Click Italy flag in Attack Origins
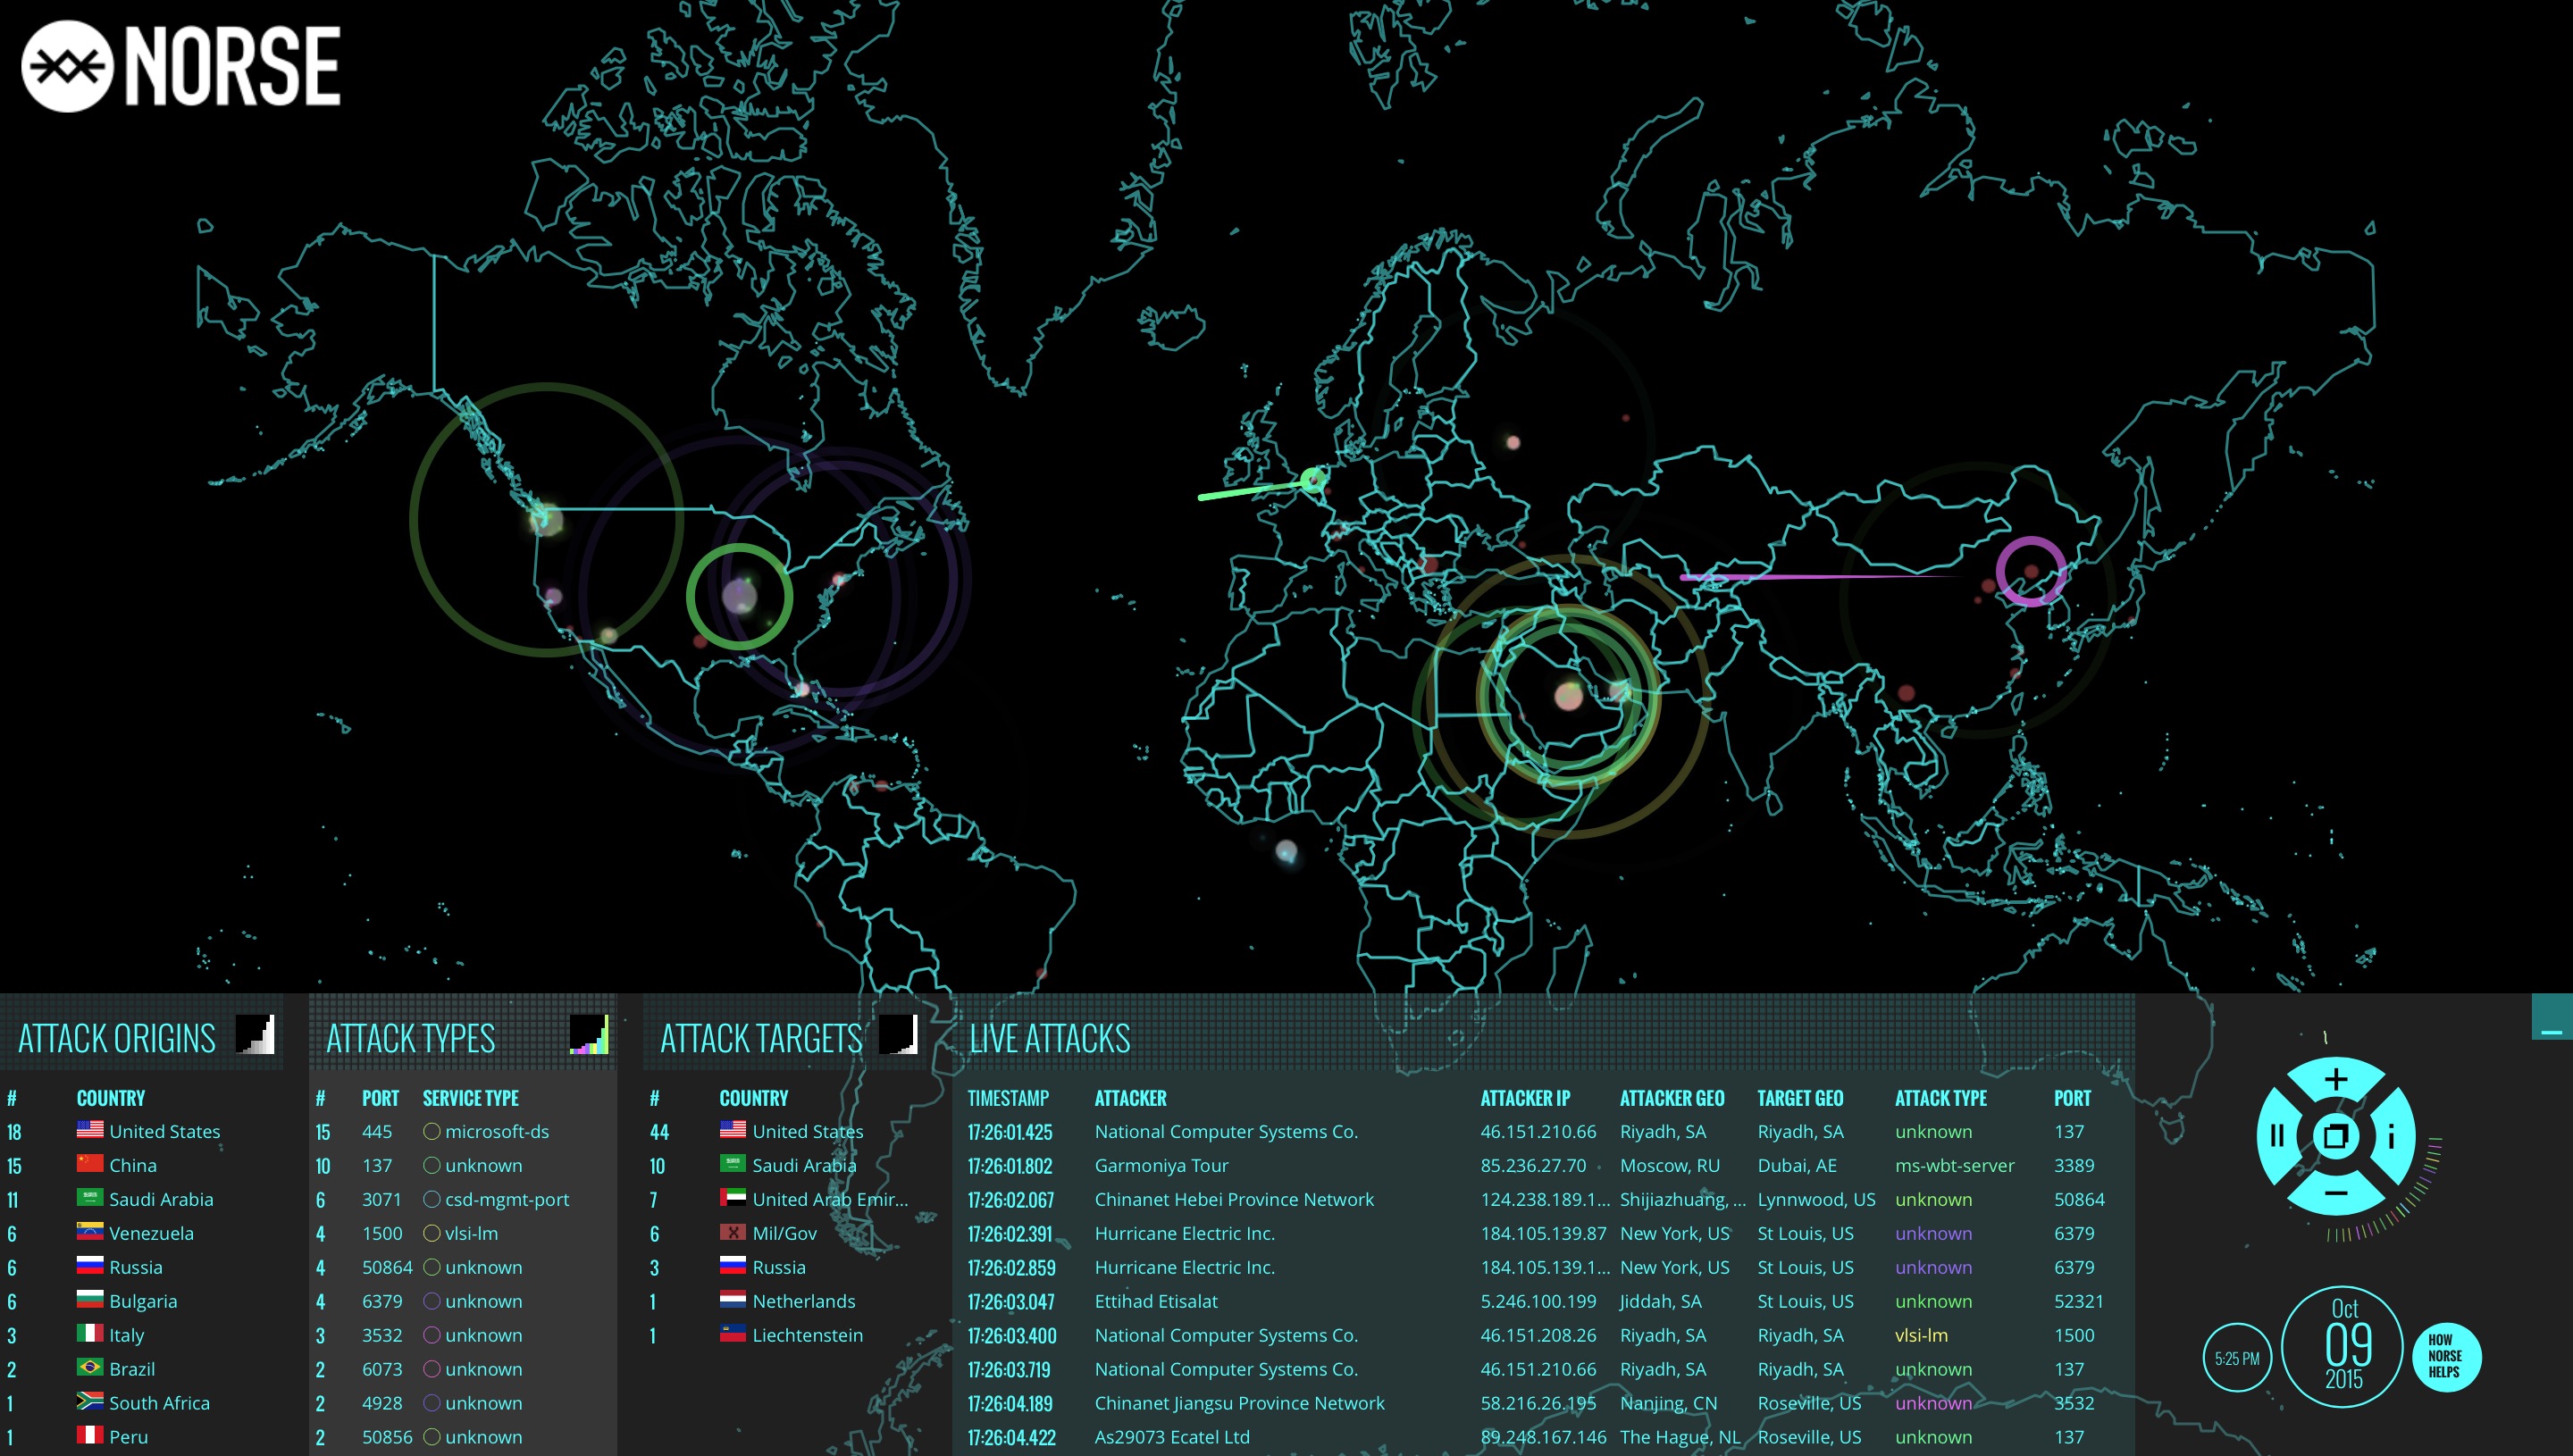 [90, 1334]
